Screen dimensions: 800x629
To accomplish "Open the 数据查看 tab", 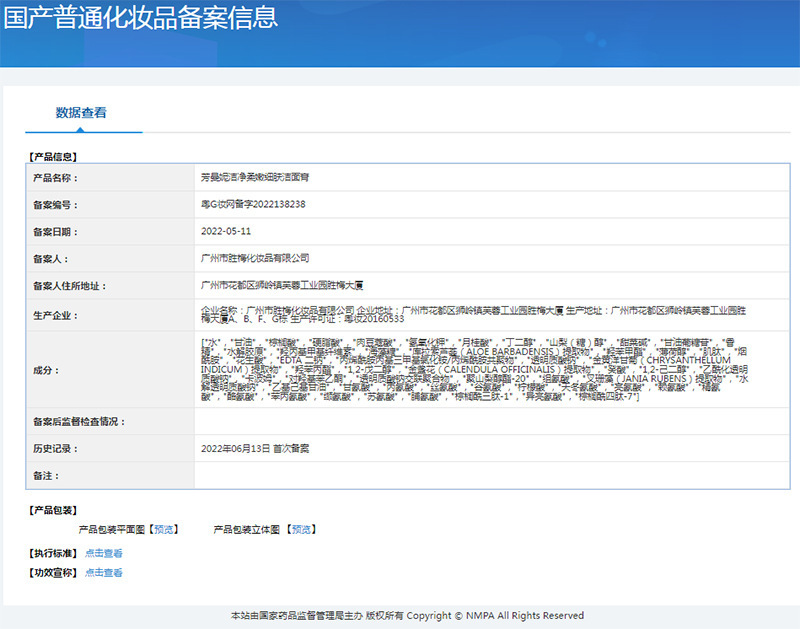I will point(81,113).
